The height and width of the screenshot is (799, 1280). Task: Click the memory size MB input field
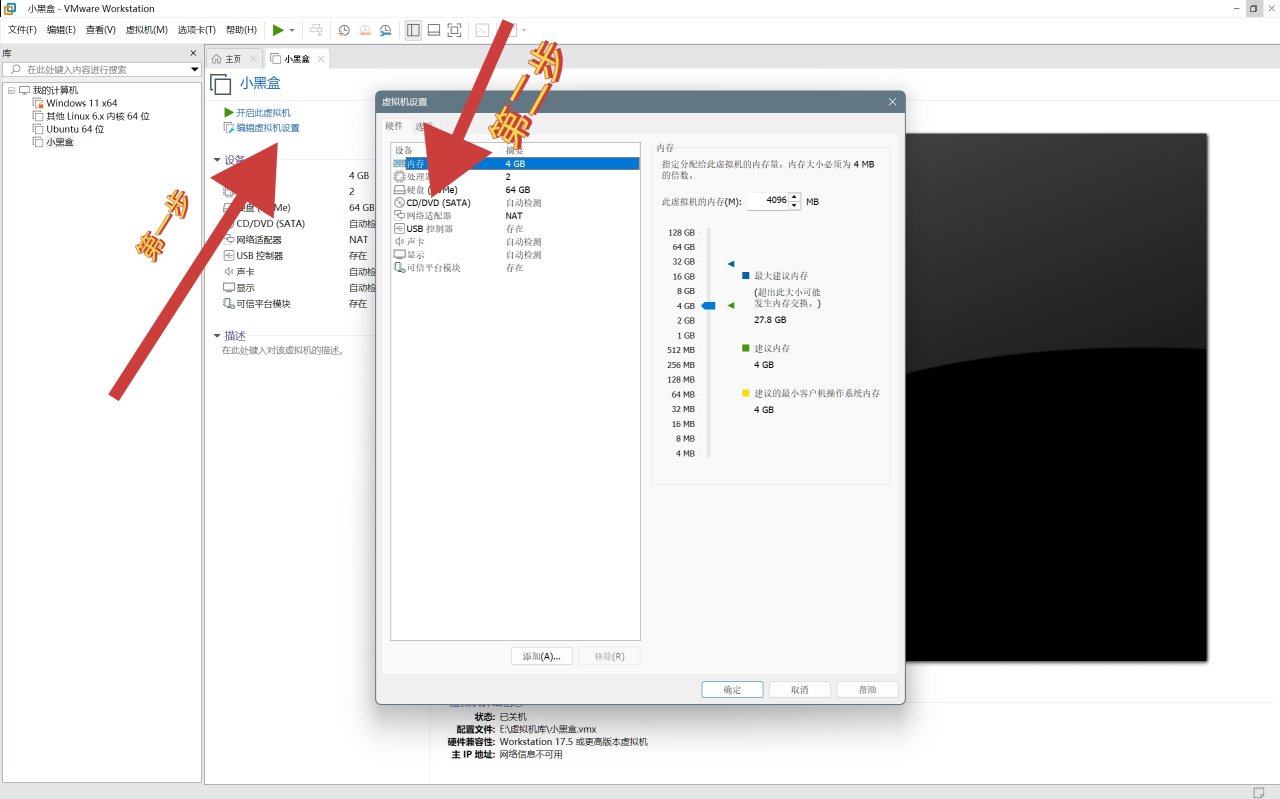click(768, 201)
